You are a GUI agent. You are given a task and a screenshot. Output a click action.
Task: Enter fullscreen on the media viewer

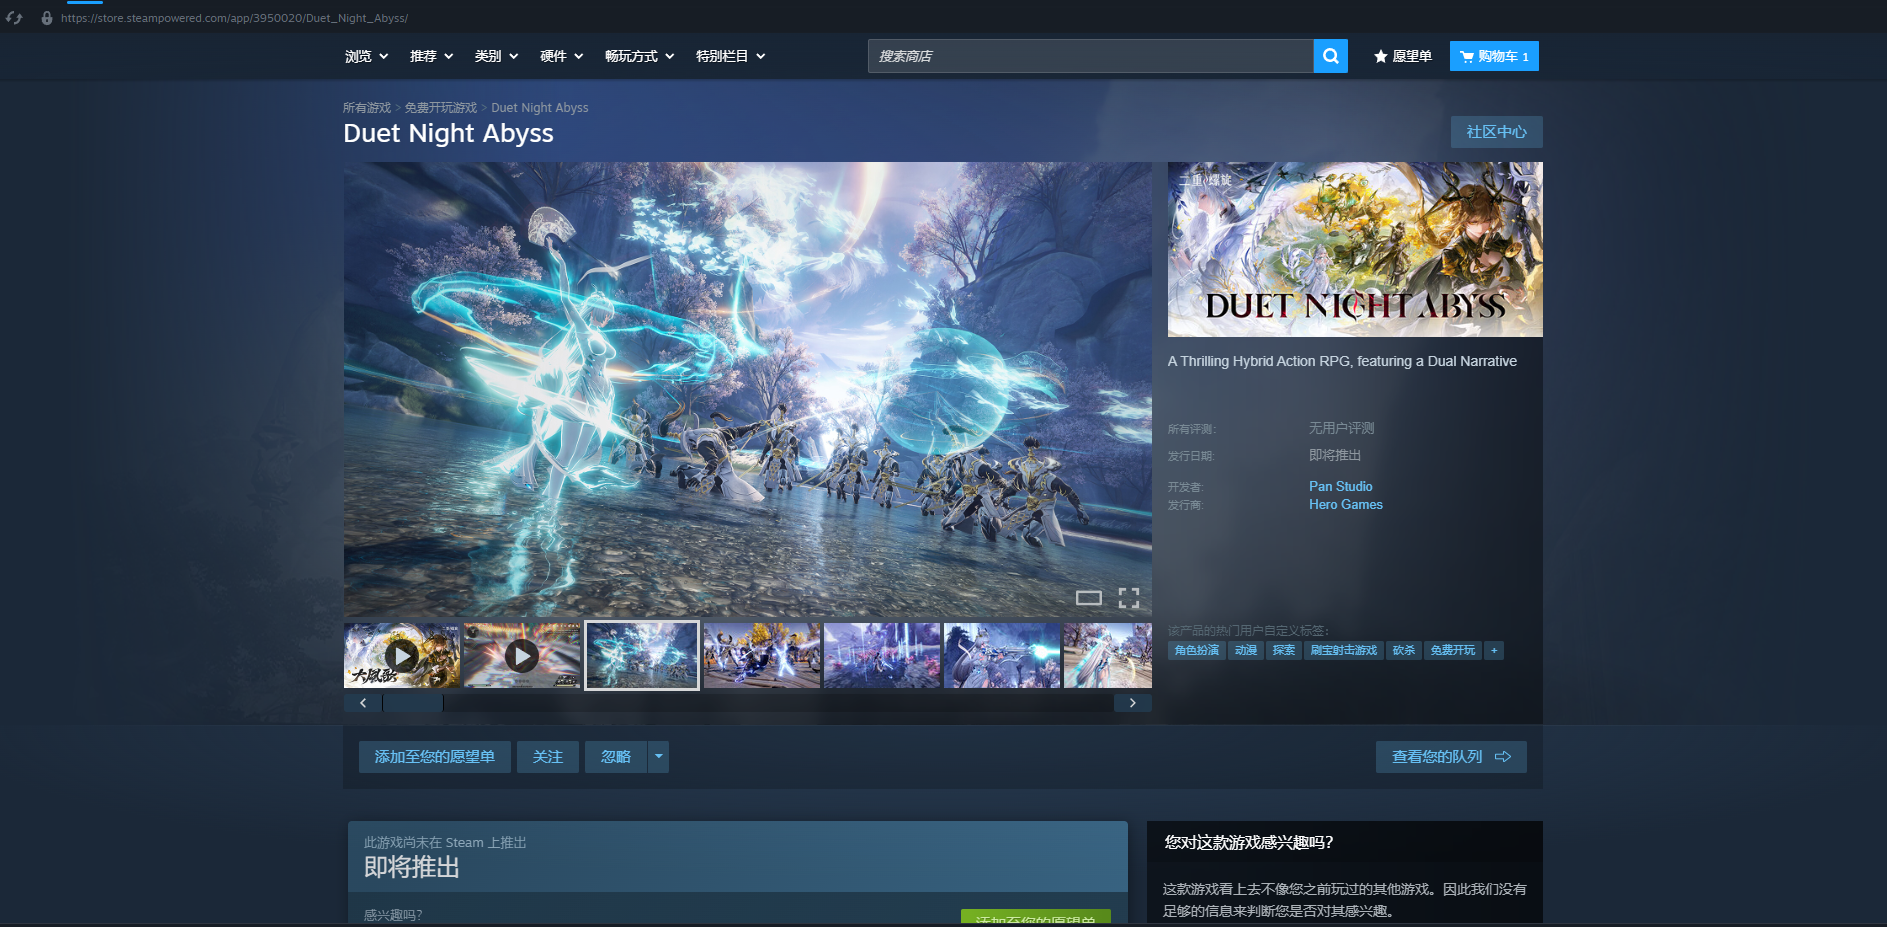[1128, 598]
